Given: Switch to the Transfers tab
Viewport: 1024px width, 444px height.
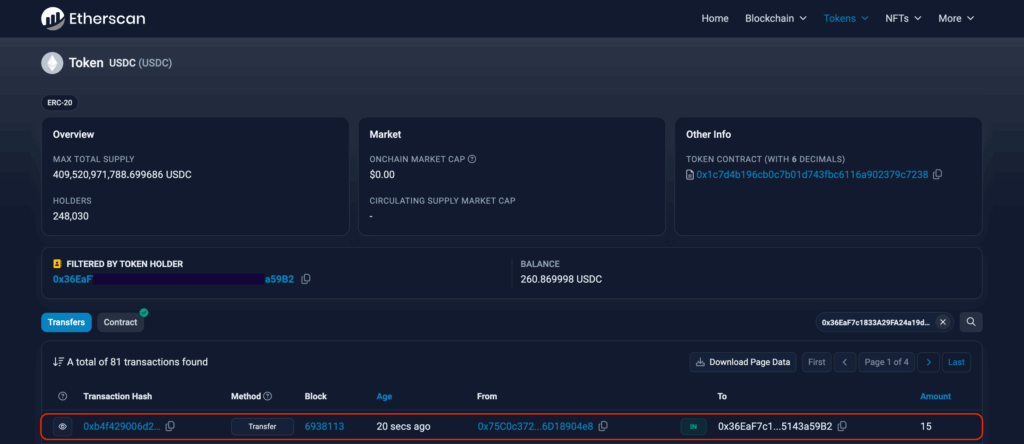Looking at the screenshot, I should click(x=67, y=322).
